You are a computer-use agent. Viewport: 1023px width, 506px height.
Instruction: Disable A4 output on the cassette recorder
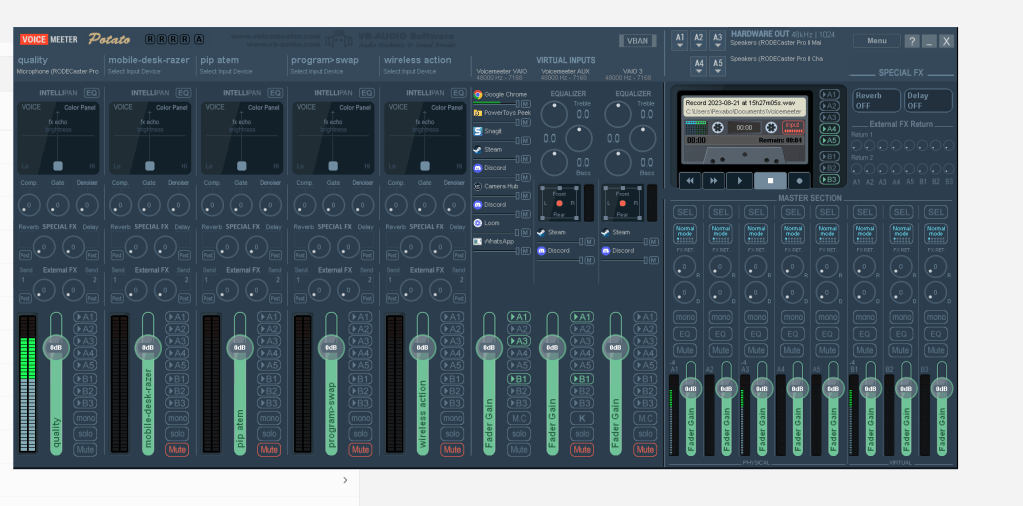tap(829, 129)
